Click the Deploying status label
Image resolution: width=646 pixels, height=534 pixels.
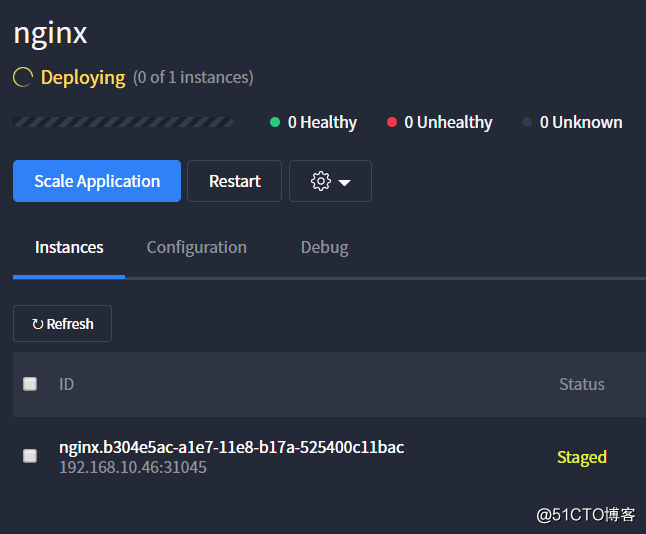[x=83, y=77]
